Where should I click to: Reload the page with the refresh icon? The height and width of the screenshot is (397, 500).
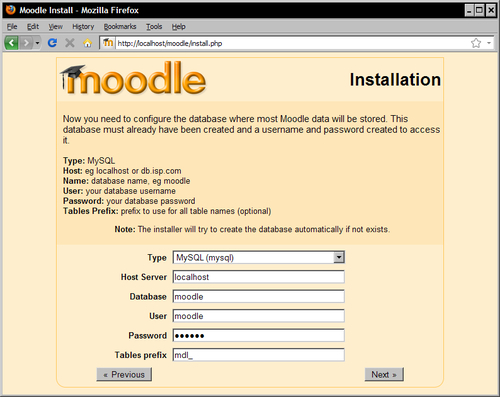(52, 43)
